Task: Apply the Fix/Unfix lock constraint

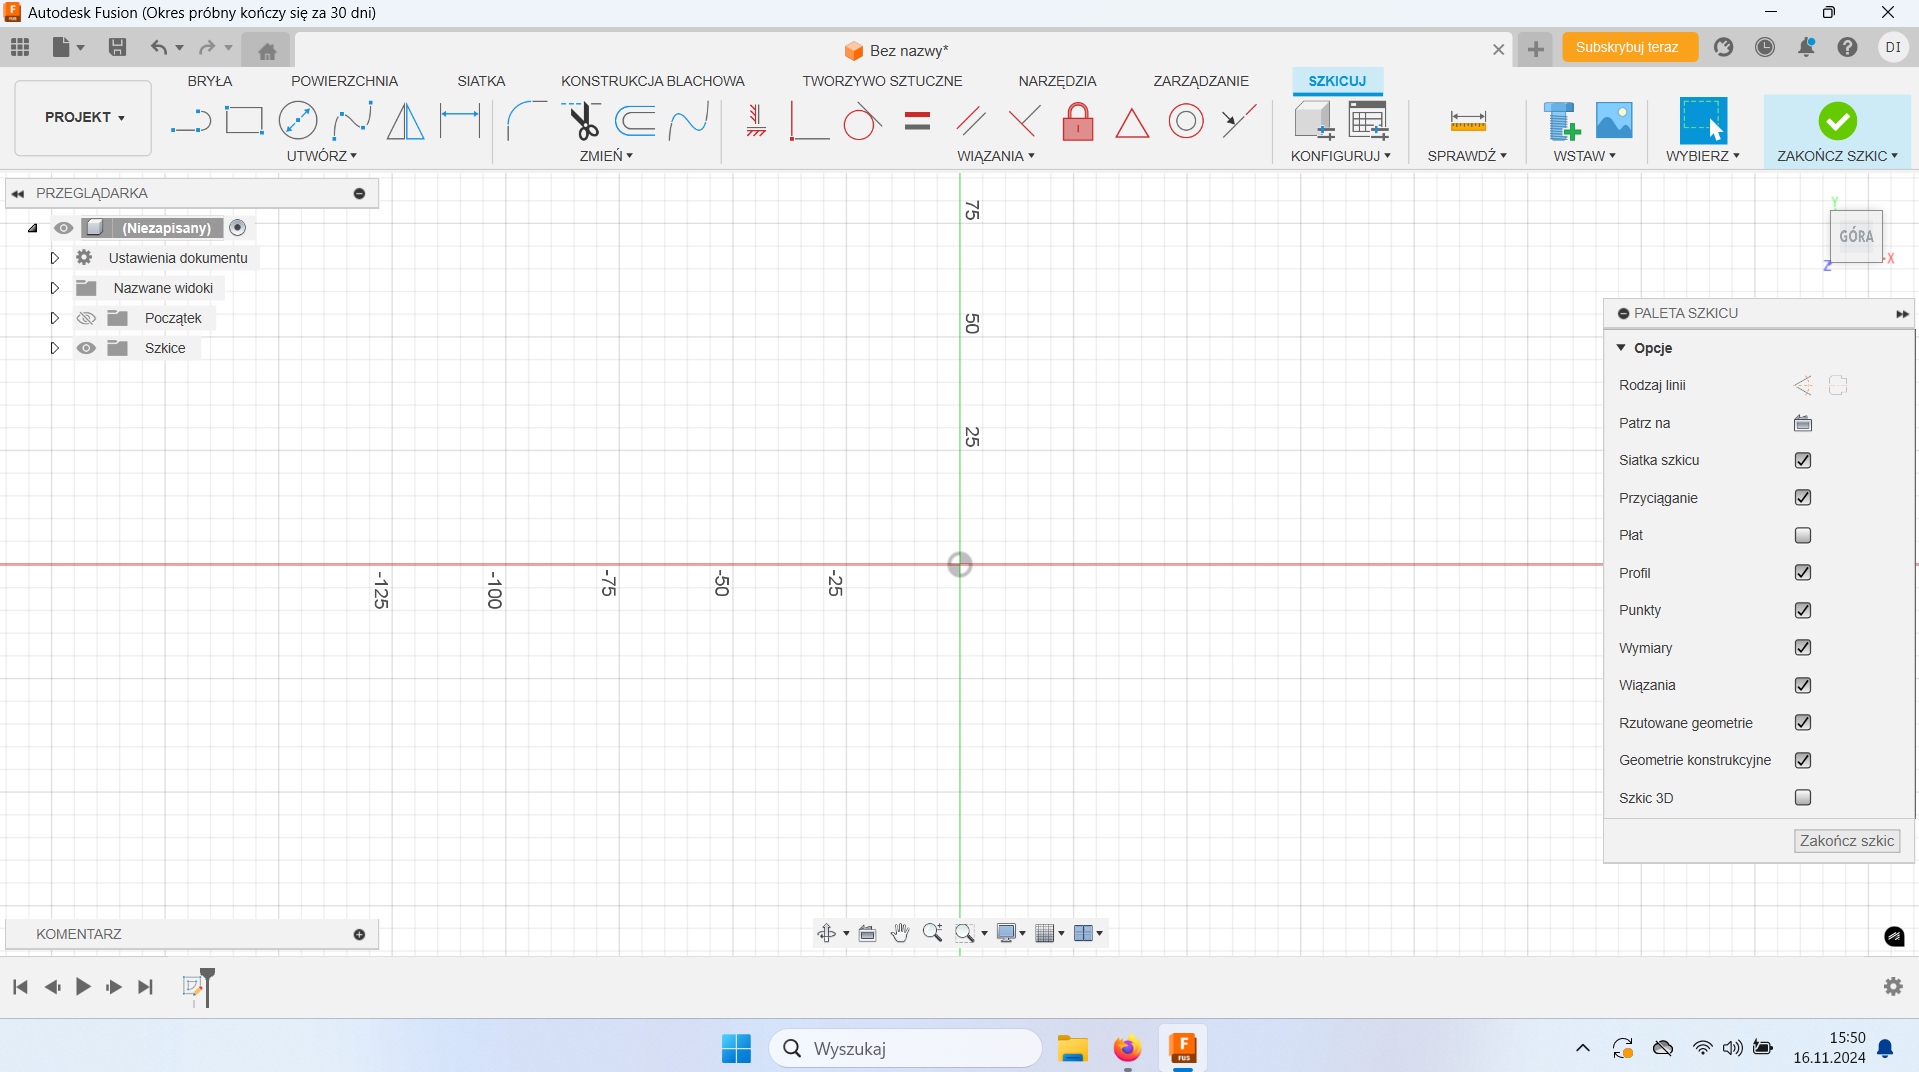Action: tap(1078, 121)
